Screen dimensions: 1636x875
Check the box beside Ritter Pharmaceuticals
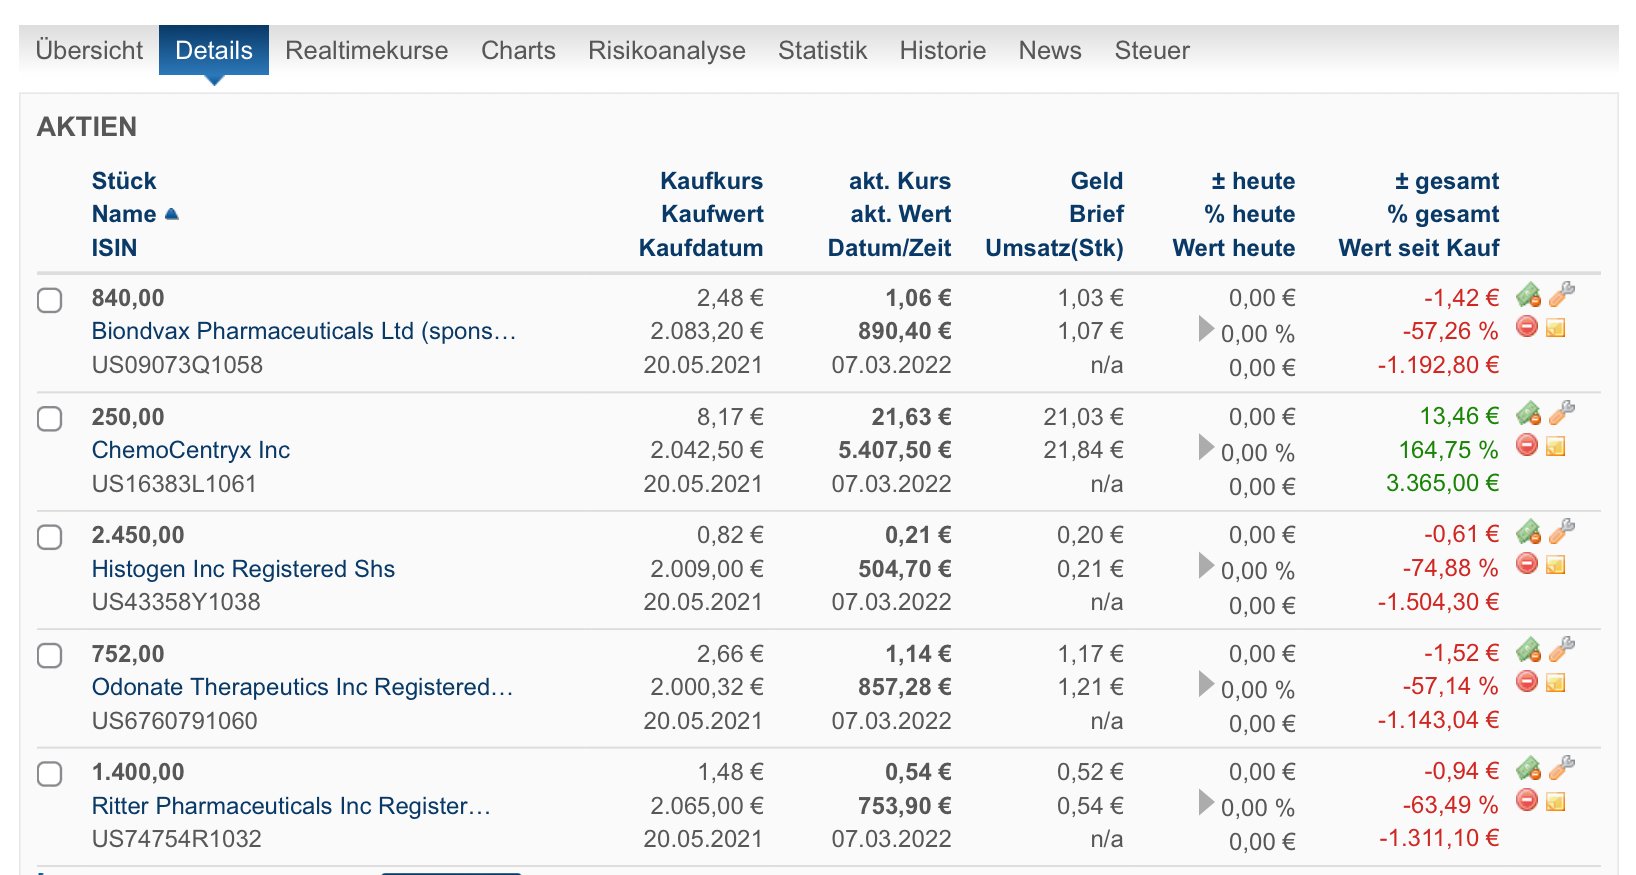50,774
